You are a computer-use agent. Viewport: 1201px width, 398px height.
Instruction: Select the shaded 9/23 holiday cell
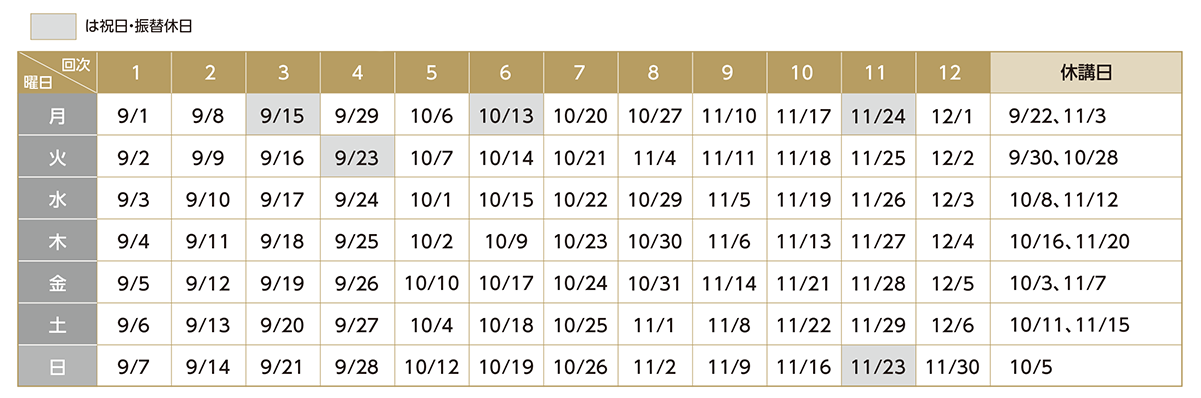[358, 157]
